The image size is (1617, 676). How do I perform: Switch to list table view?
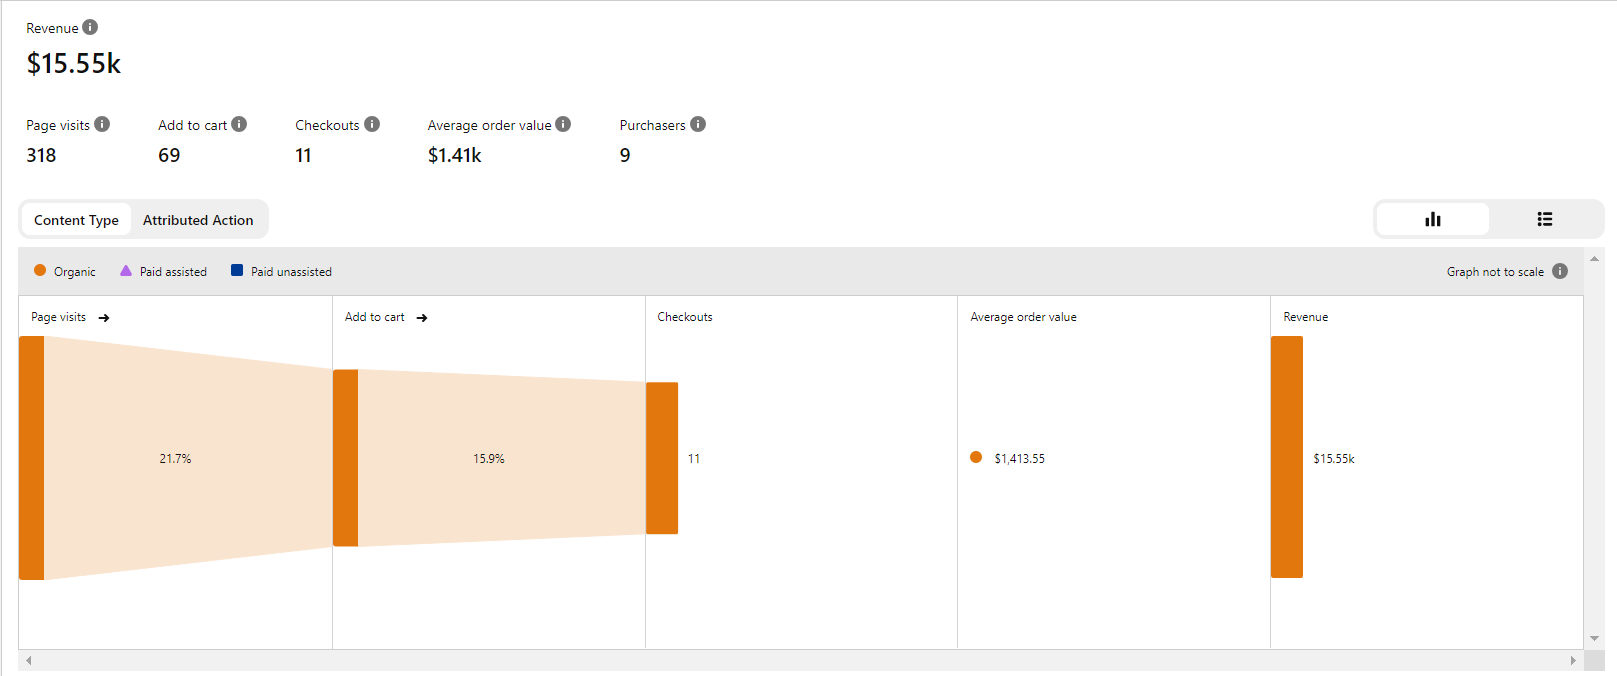pyautogui.click(x=1545, y=219)
